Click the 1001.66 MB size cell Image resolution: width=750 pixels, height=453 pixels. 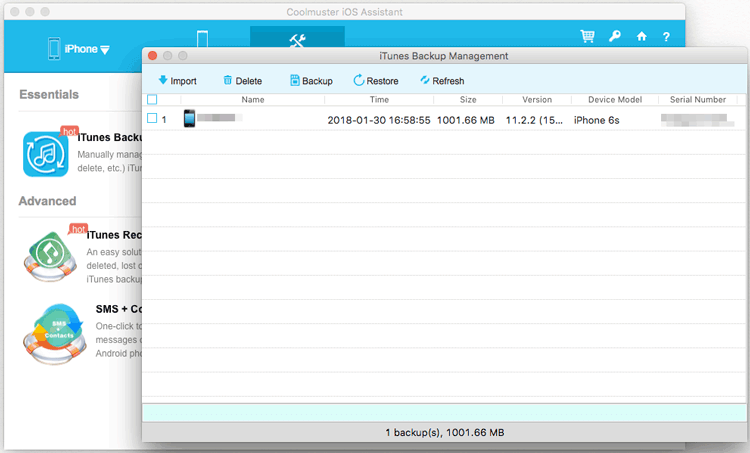click(x=465, y=120)
